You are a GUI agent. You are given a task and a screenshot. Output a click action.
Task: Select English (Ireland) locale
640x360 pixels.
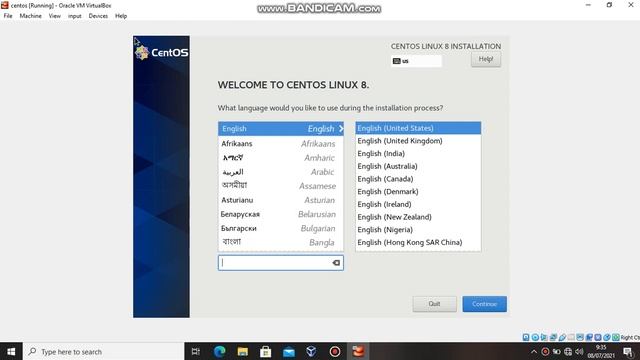tap(418, 204)
